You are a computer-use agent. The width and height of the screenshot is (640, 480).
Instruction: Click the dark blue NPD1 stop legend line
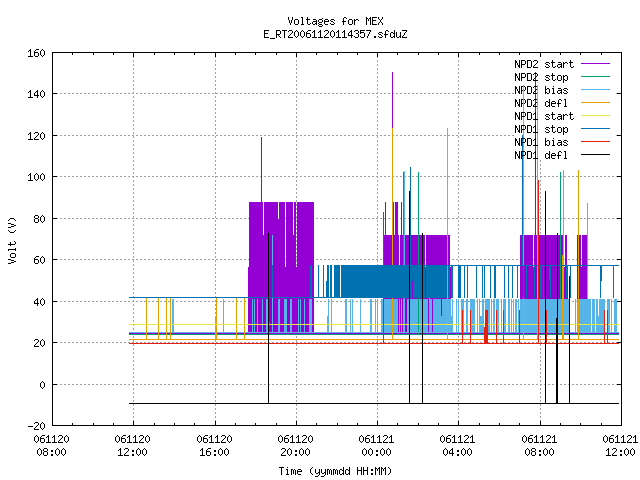pyautogui.click(x=595, y=129)
